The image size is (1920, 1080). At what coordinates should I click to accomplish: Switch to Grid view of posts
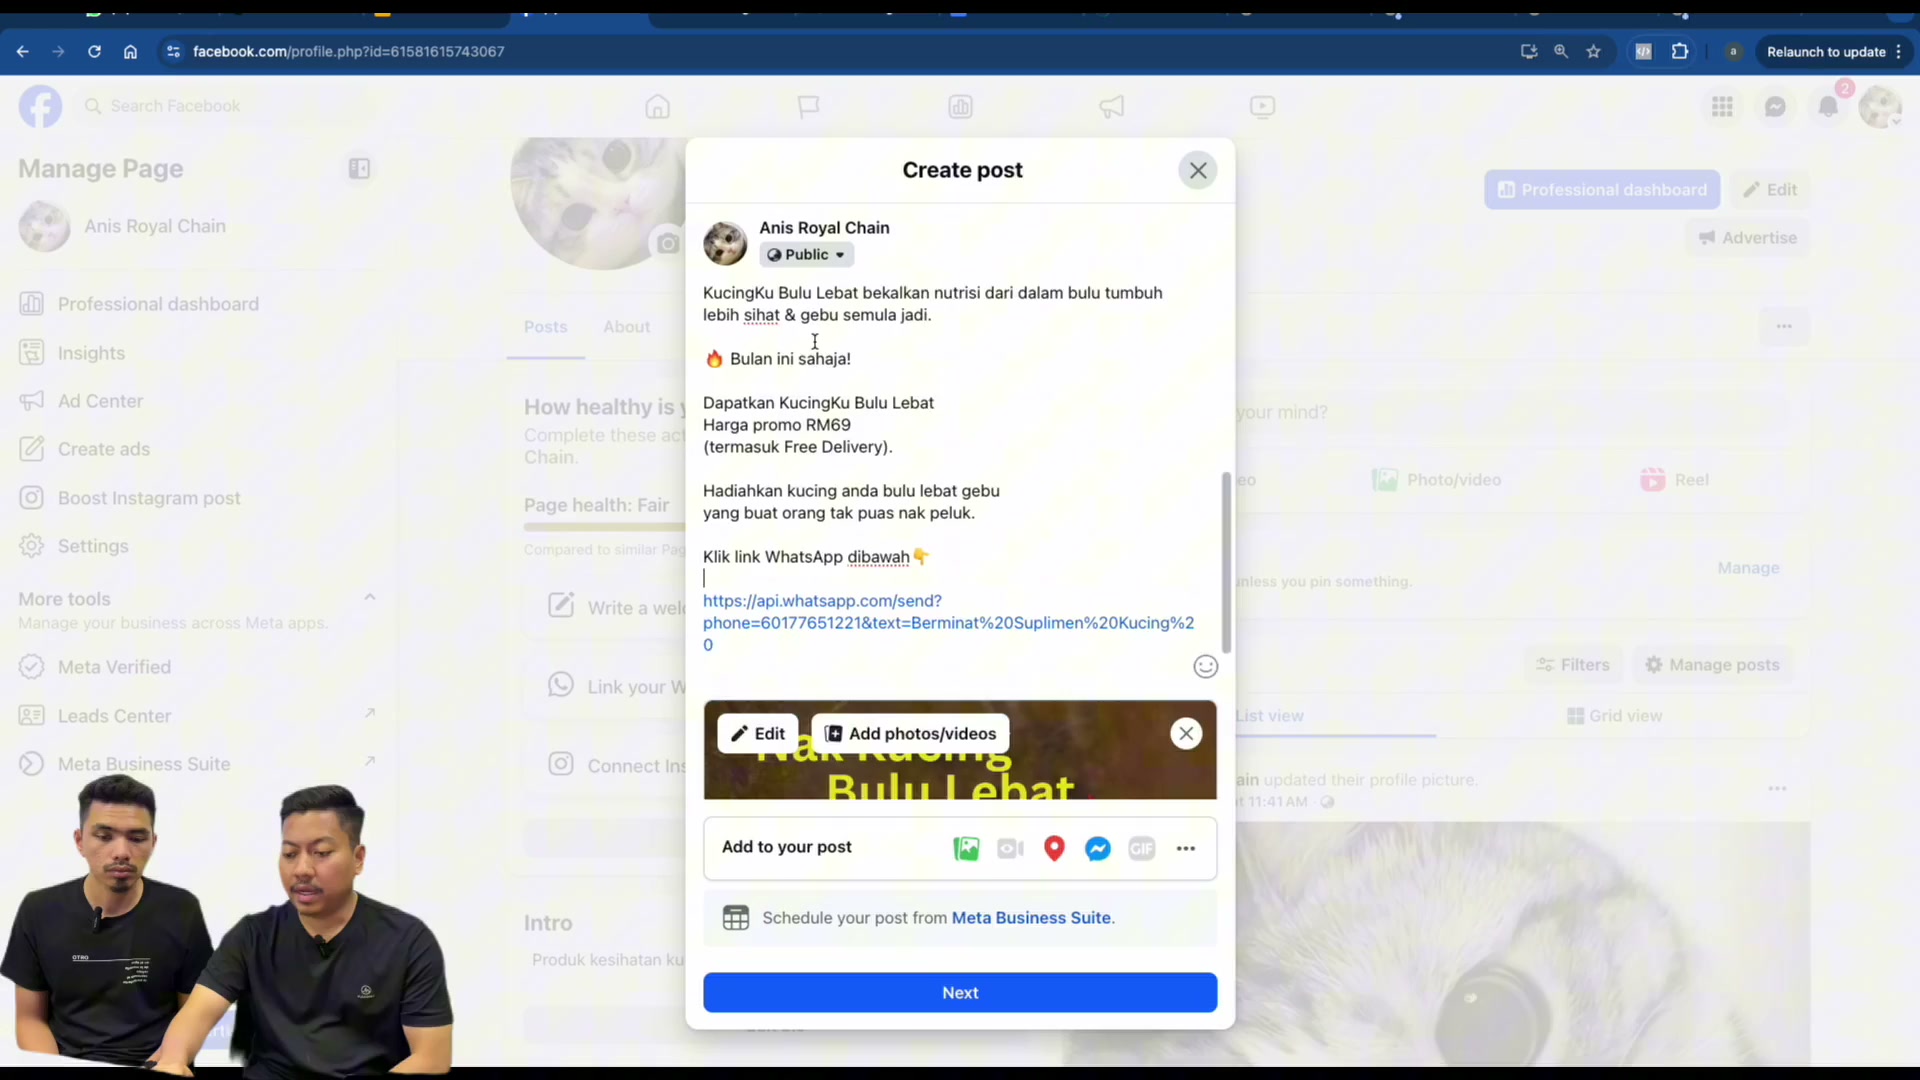1614,716
